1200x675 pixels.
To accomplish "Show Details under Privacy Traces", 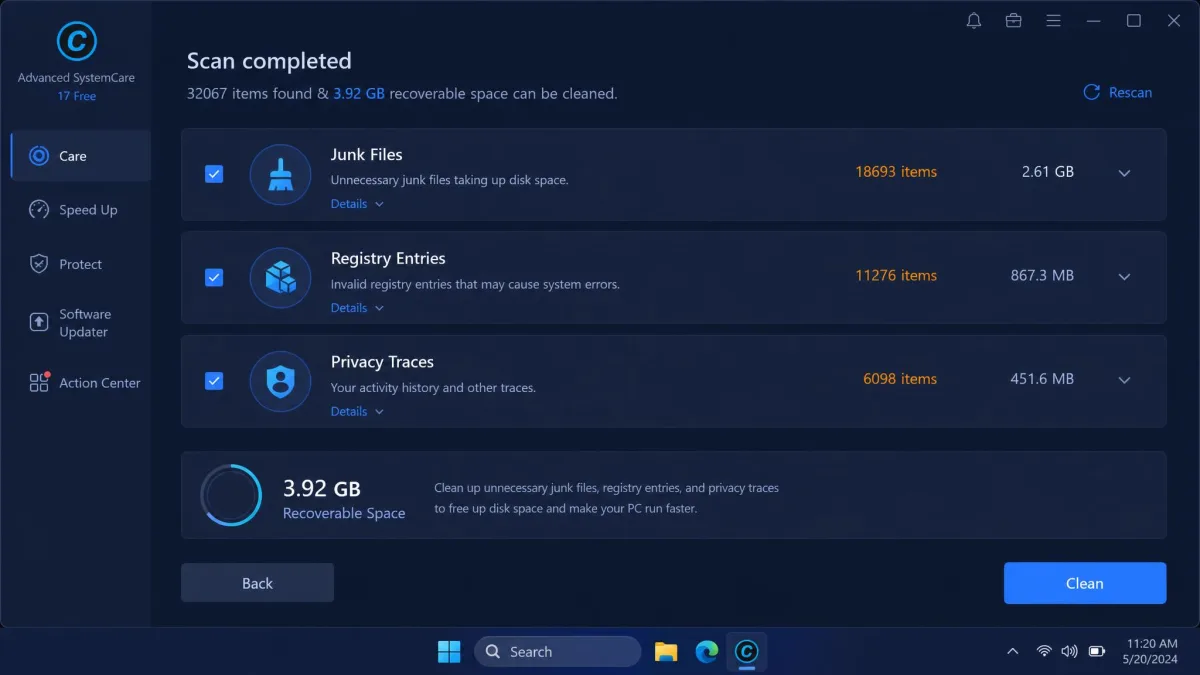I will coord(357,411).
